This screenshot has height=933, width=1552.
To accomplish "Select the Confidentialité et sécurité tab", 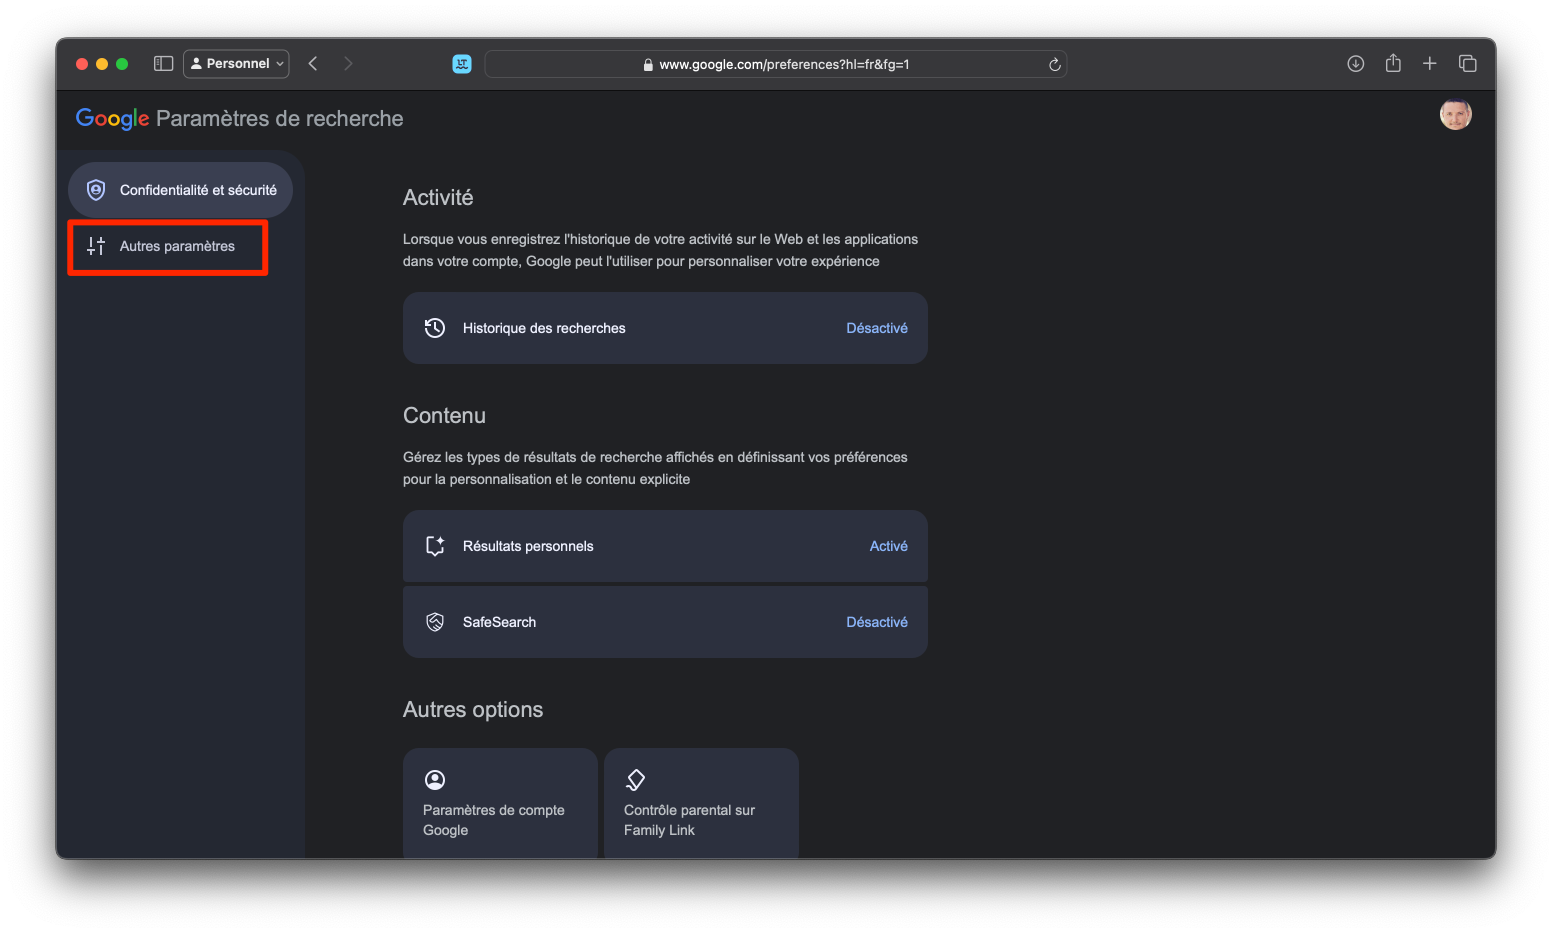I will pos(180,190).
